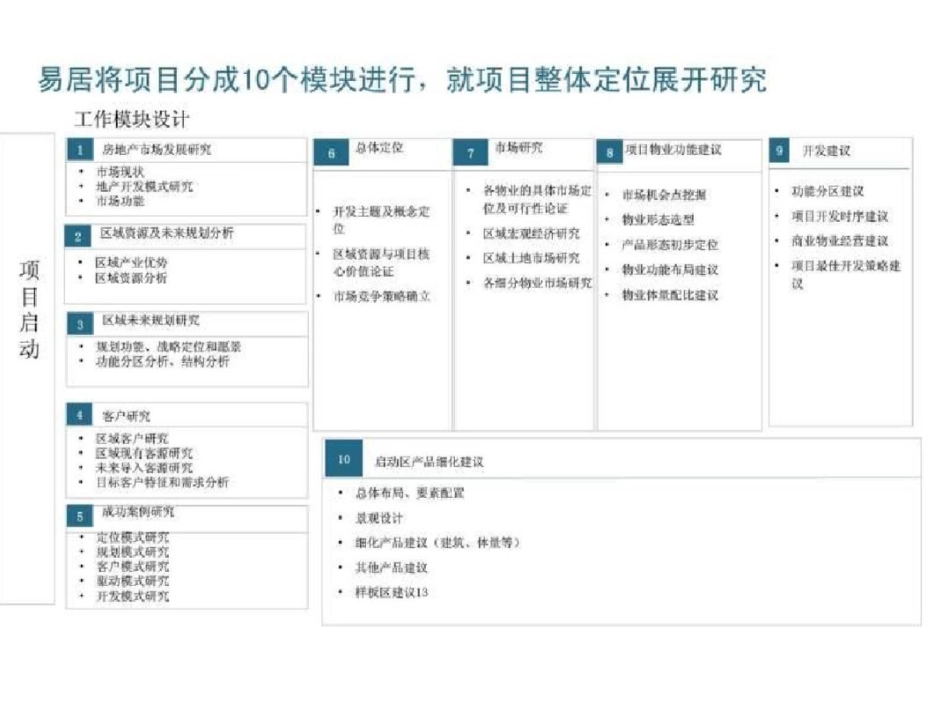
Task: Click the number 2 badge beside 区域资源及未来规划分析
Action: pyautogui.click(x=78, y=236)
